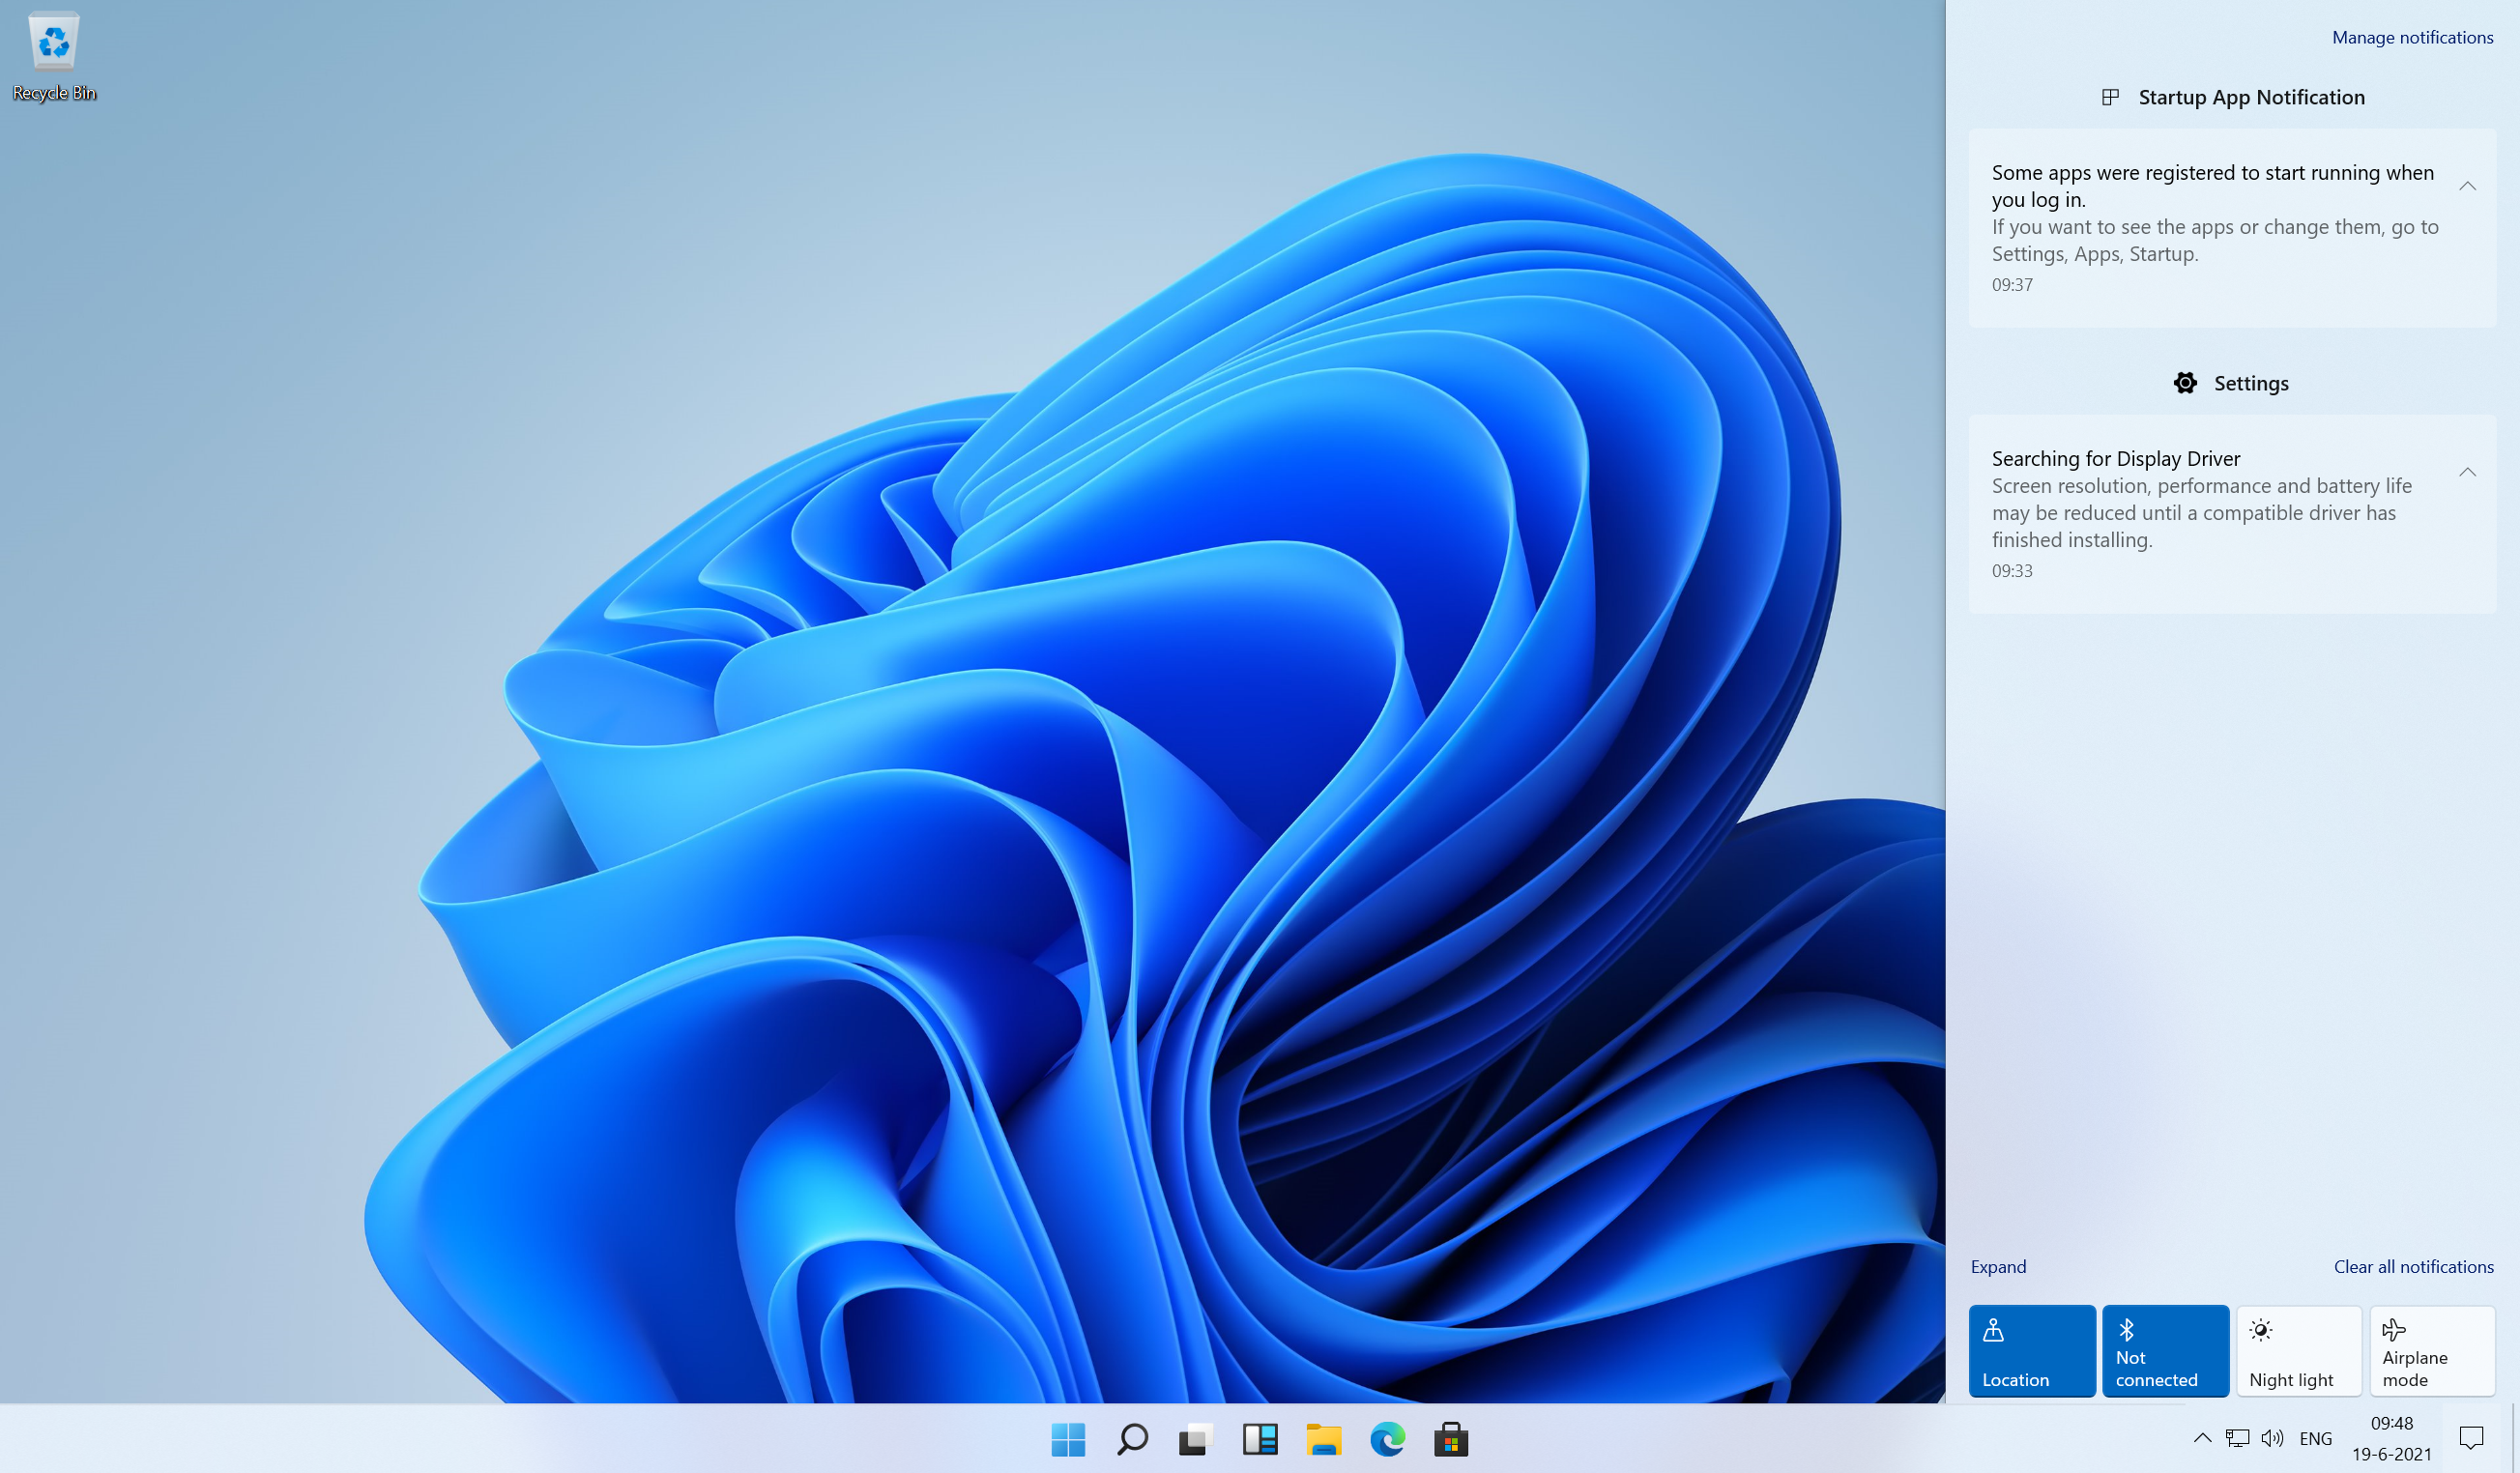Click Clear all notifications link

[x=2413, y=1266]
